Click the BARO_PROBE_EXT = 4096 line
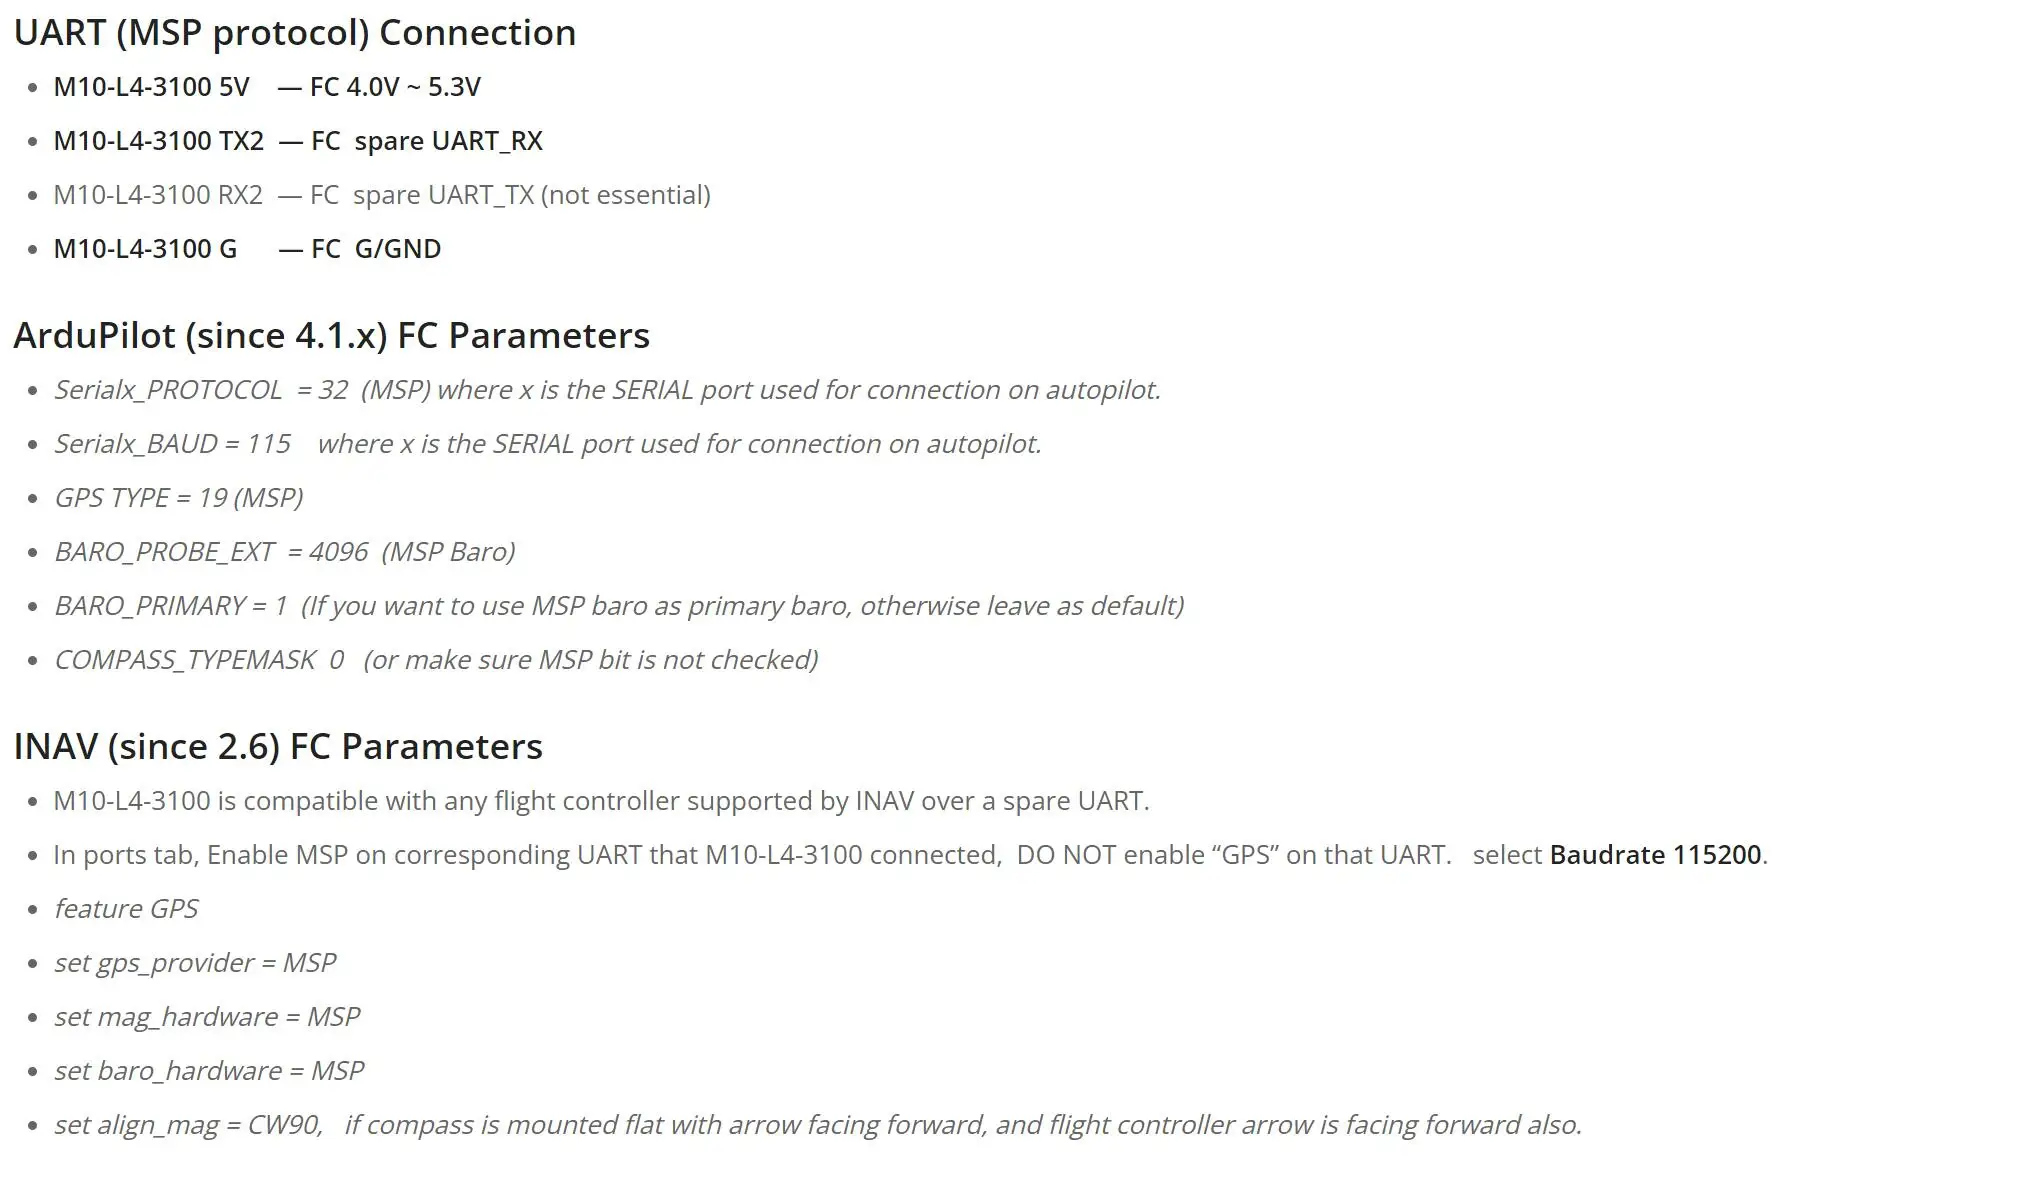The height and width of the screenshot is (1178, 2040). tap(284, 552)
